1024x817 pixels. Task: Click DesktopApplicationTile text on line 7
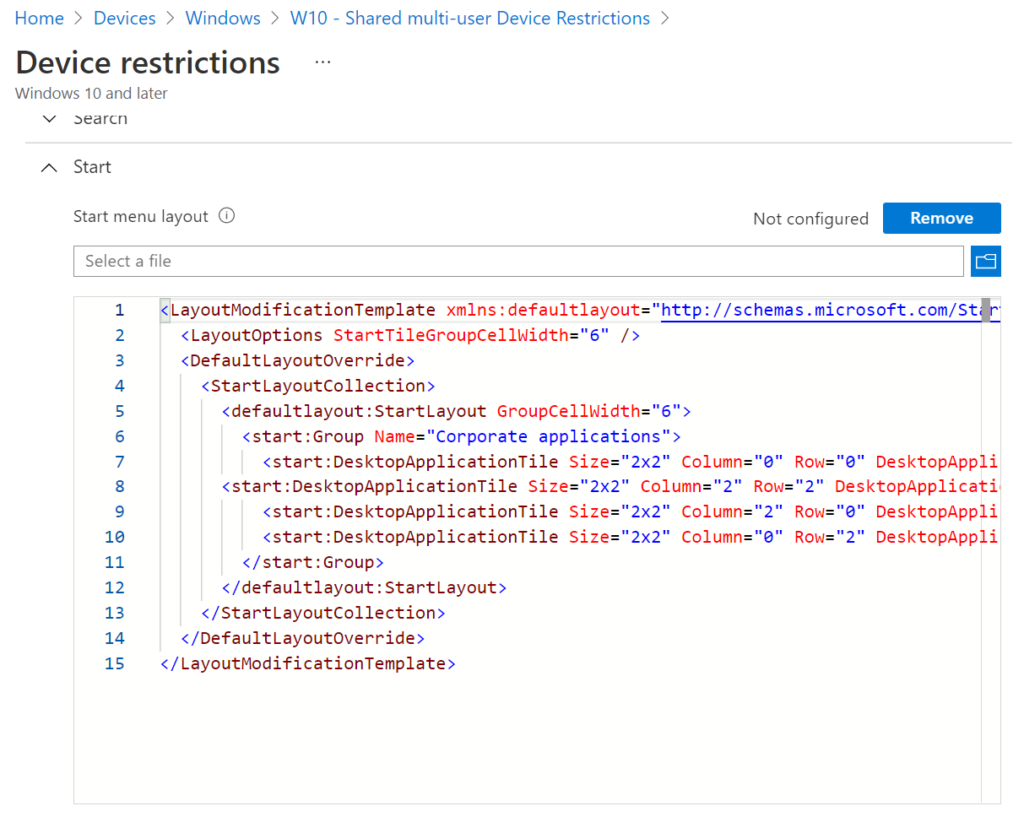tap(446, 462)
